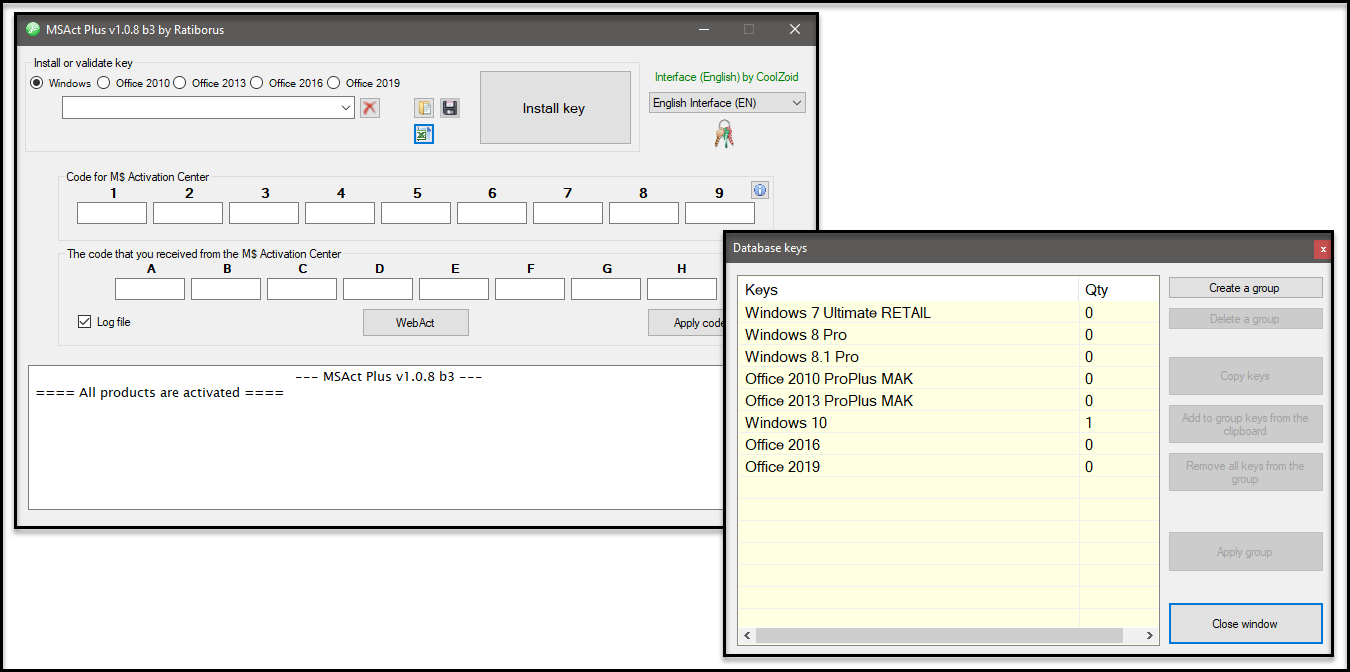Click the MSAct Plus title bar app icon

click(x=33, y=29)
